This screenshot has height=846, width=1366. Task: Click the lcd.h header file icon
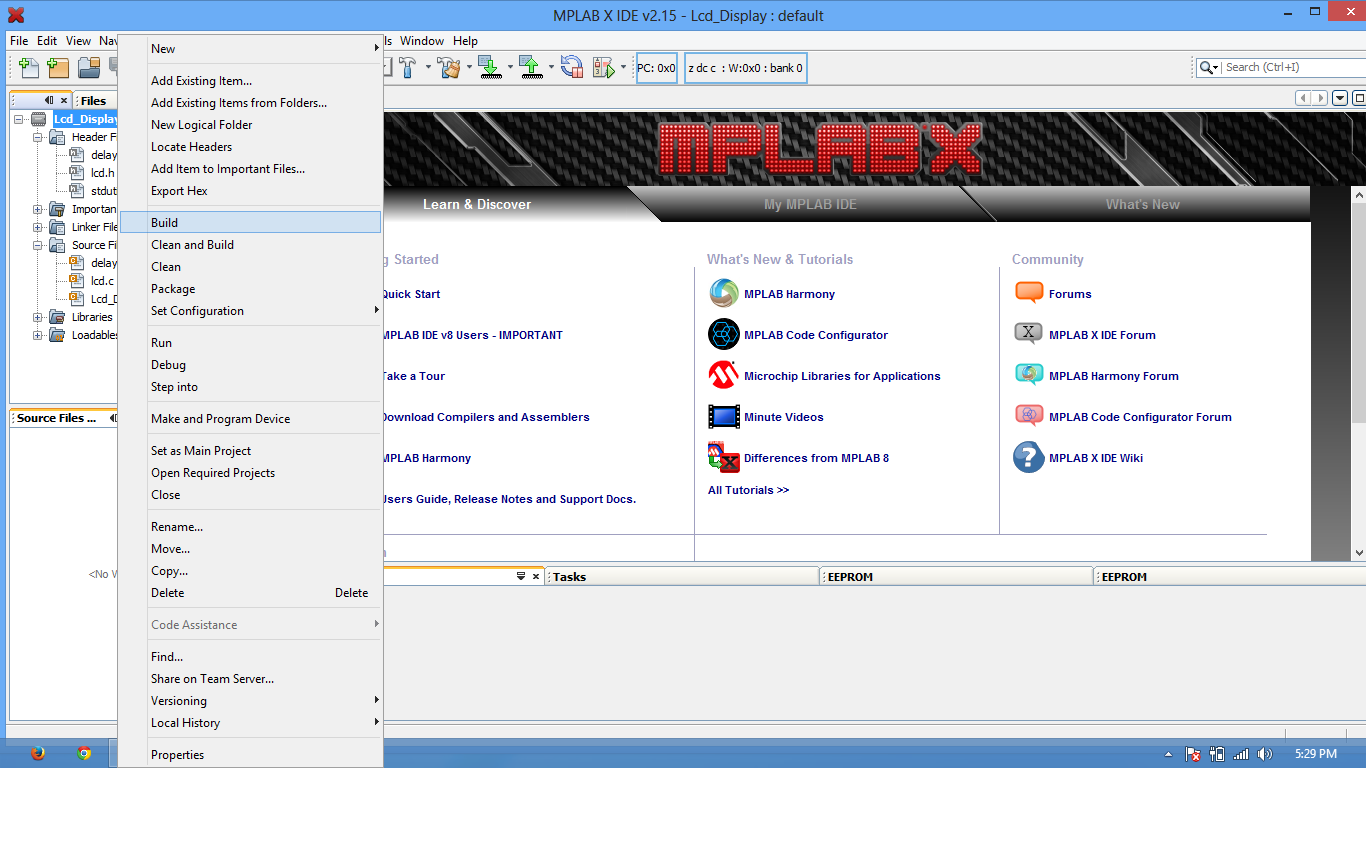[x=76, y=172]
